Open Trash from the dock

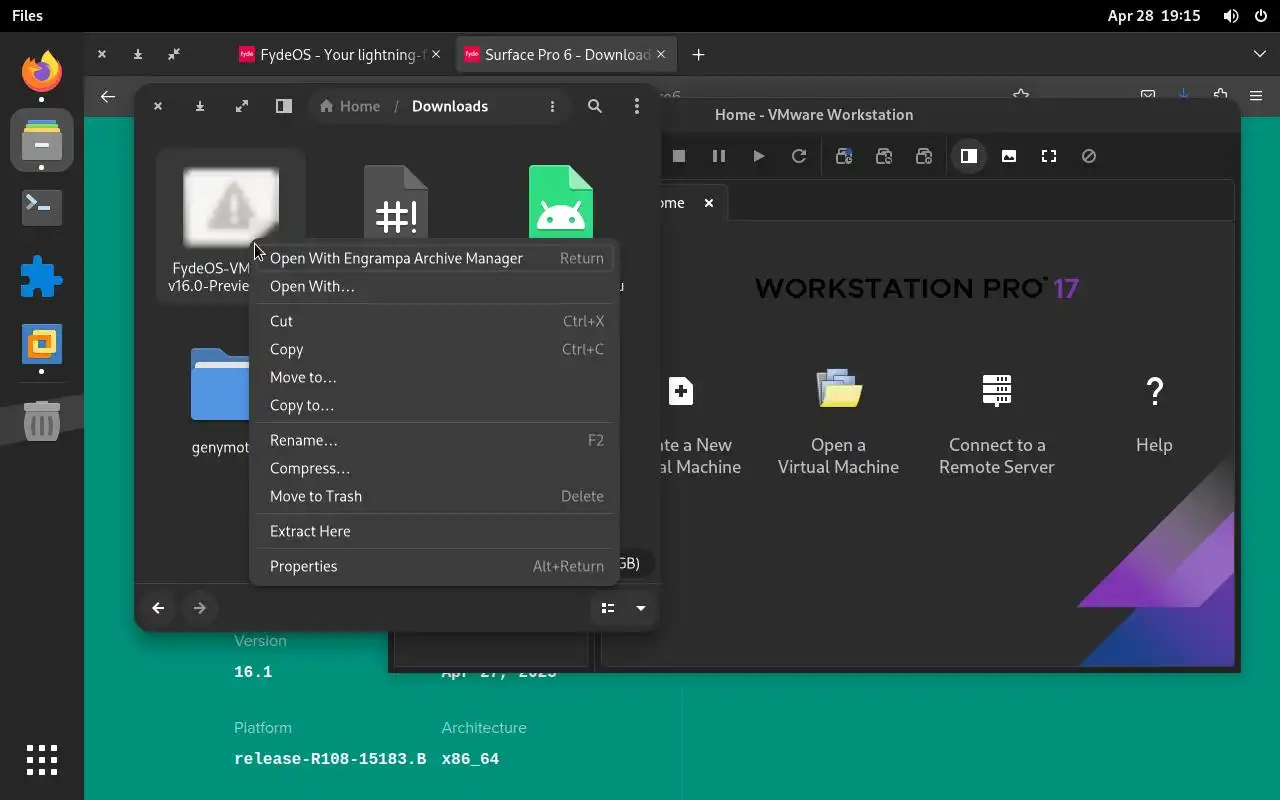(x=42, y=421)
